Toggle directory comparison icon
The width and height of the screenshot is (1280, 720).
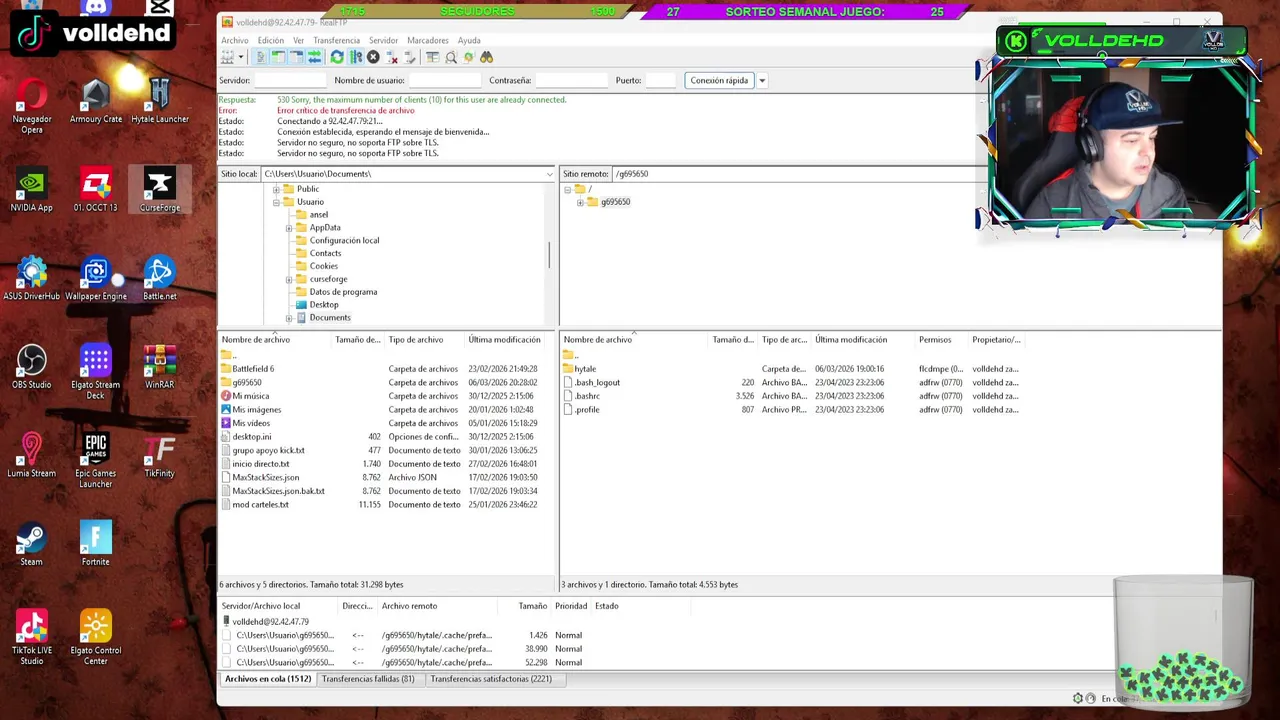pos(451,57)
